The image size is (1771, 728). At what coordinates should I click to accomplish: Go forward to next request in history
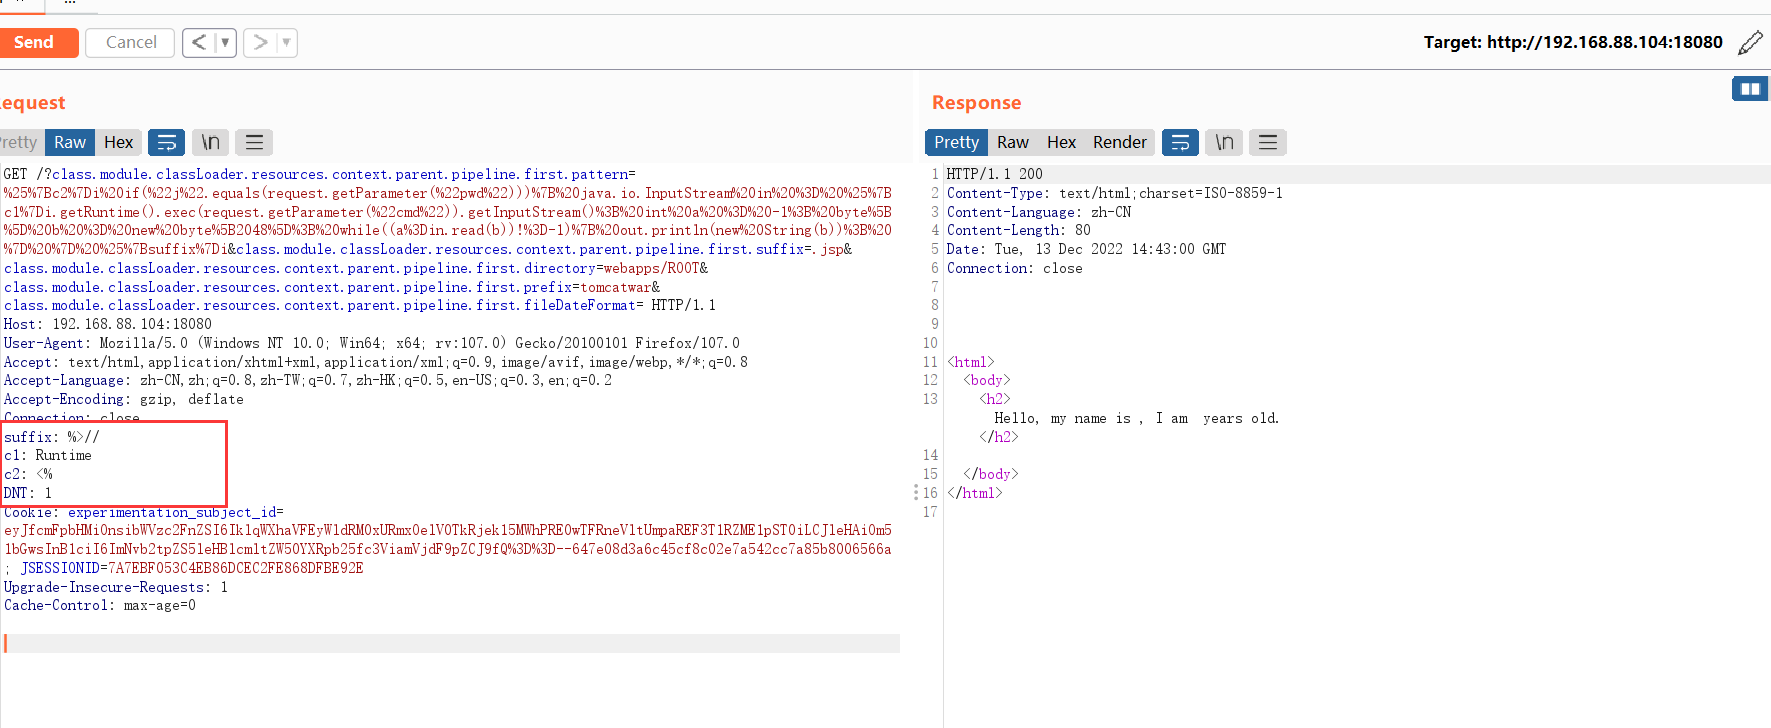pos(260,42)
